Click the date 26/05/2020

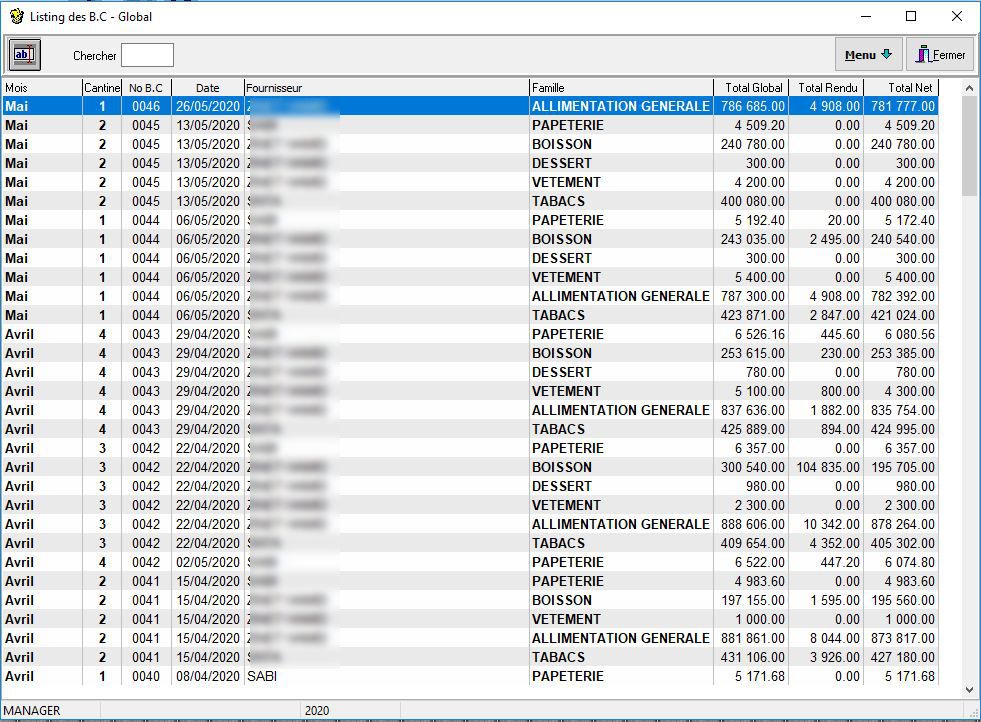point(208,106)
